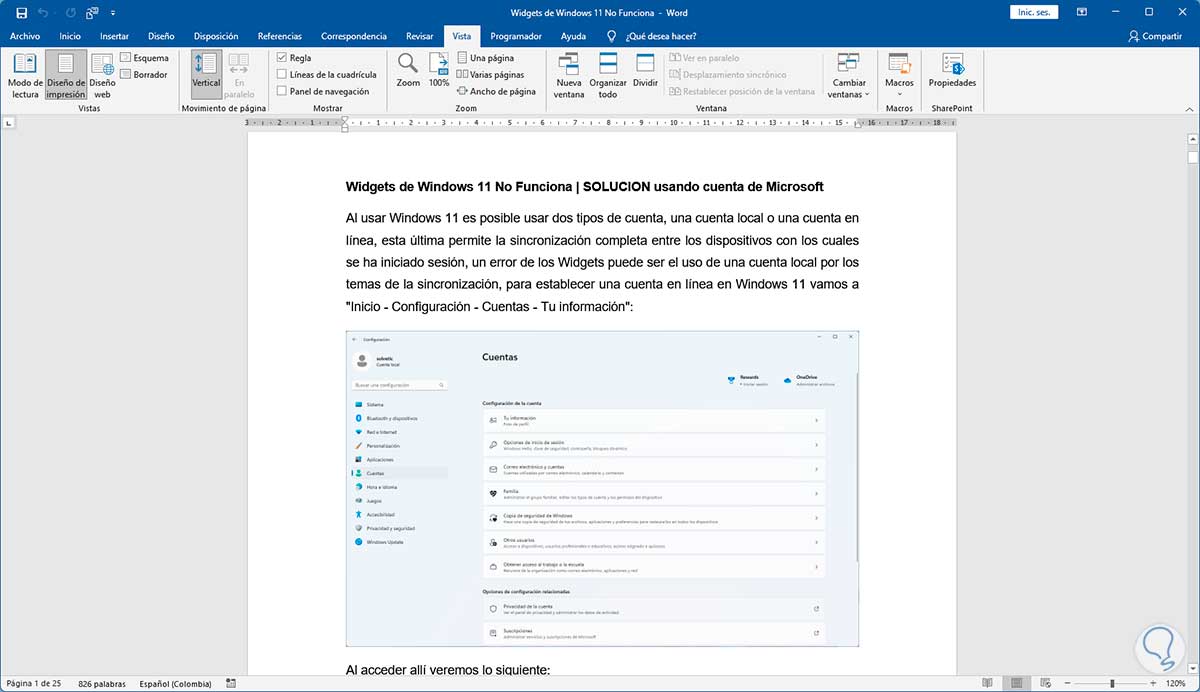Click Organizar todo windows
Viewport: 1200px width, 692px height.
pyautogui.click(x=608, y=76)
